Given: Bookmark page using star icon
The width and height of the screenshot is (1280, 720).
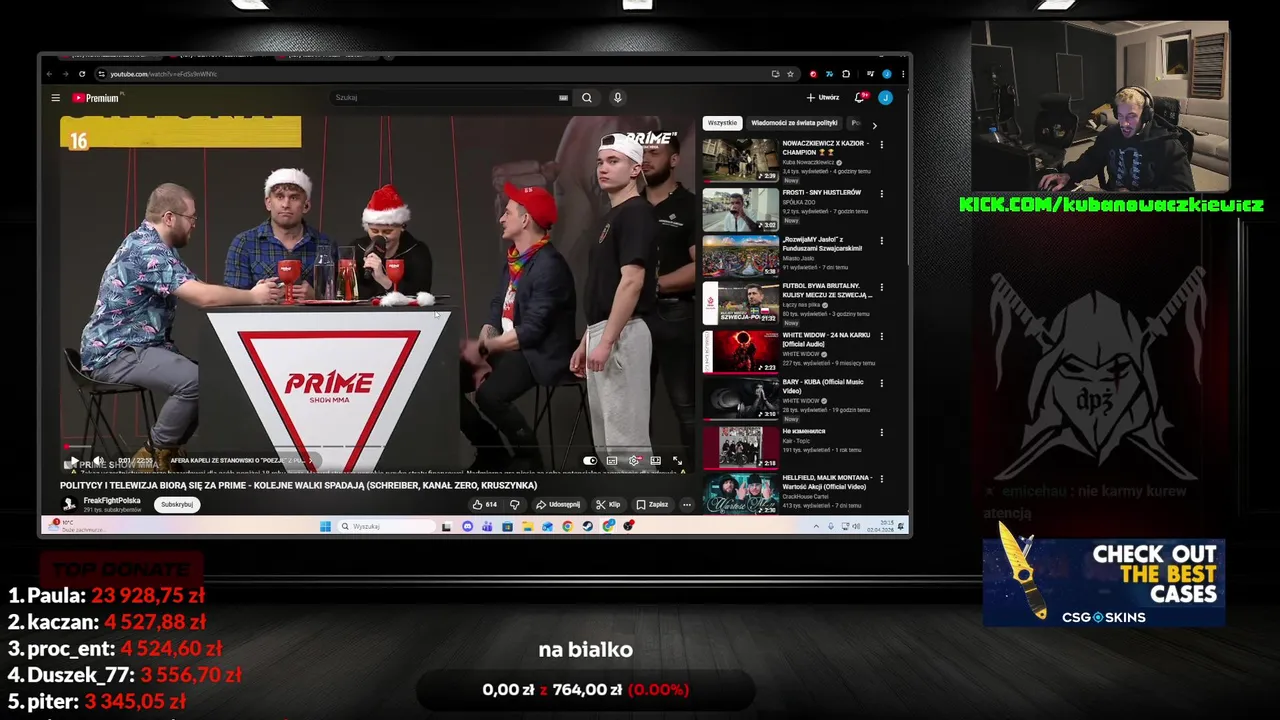Looking at the screenshot, I should point(790,74).
